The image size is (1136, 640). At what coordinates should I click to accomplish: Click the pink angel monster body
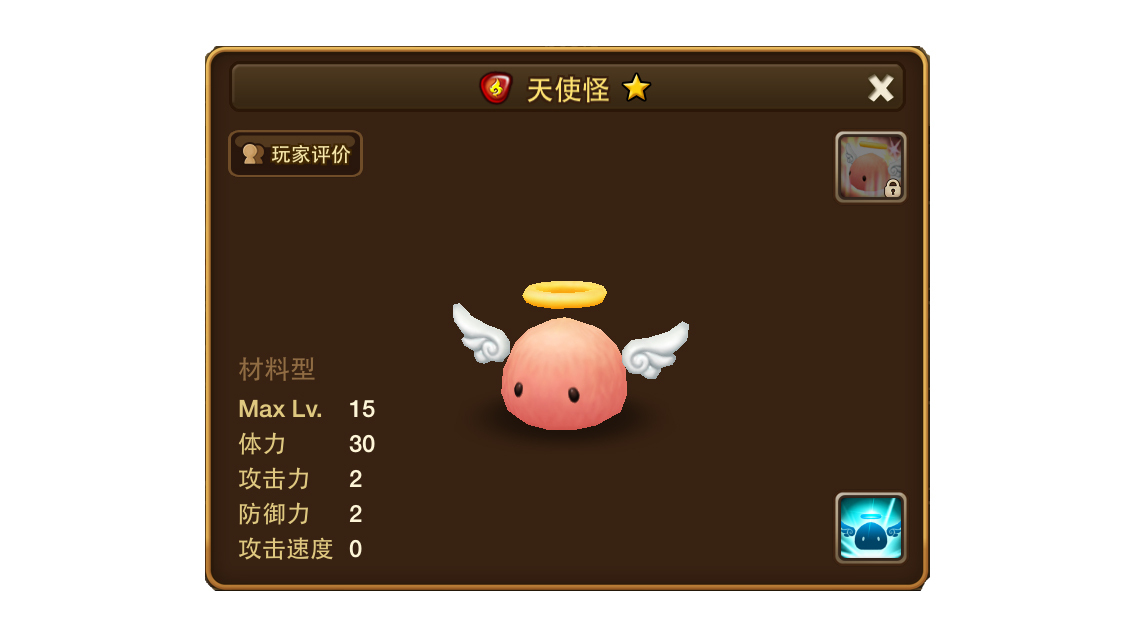coord(564,374)
